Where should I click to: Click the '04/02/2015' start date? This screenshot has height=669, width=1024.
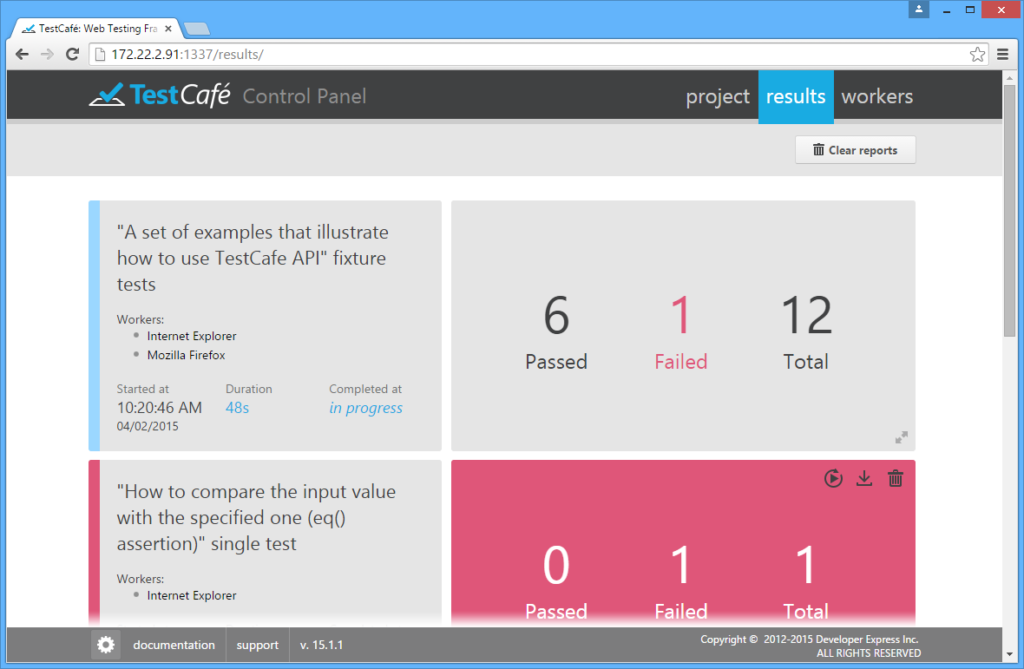(148, 426)
